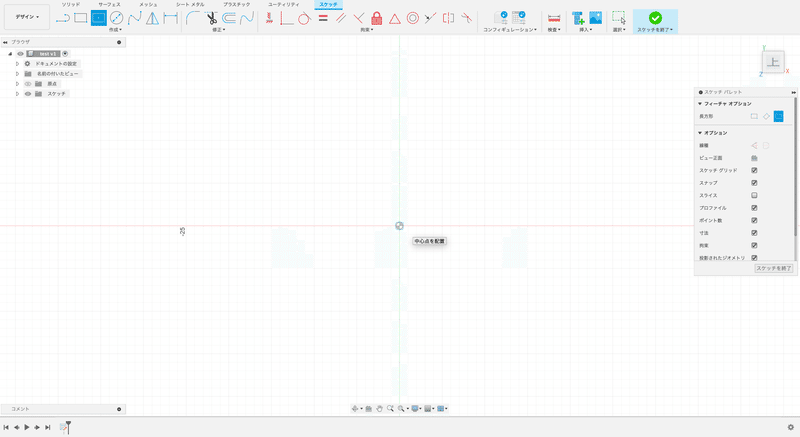Select the sketch dimension tool
800x437 pixels.
point(170,18)
